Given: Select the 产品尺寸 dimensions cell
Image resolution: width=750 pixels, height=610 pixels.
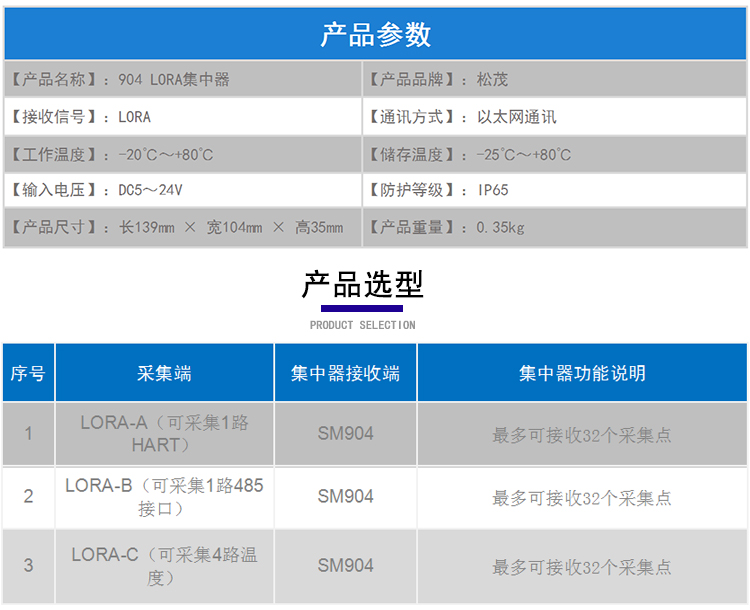Looking at the screenshot, I should click(x=182, y=228).
